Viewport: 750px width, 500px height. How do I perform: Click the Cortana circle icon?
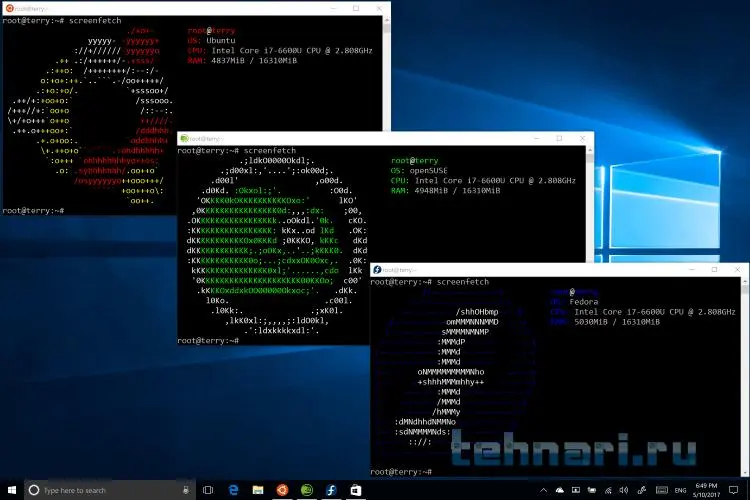coord(33,490)
